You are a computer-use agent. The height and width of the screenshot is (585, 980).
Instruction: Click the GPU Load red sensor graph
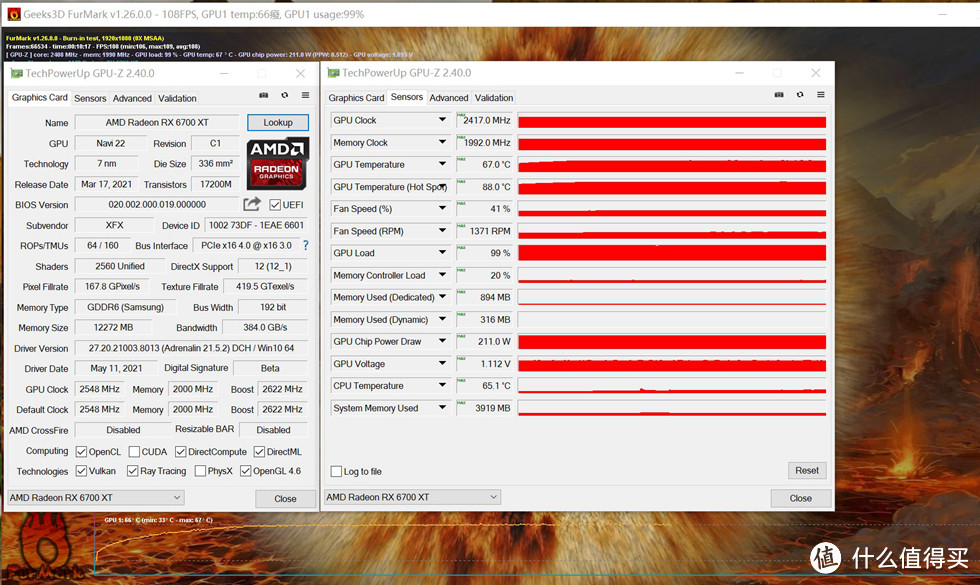672,252
